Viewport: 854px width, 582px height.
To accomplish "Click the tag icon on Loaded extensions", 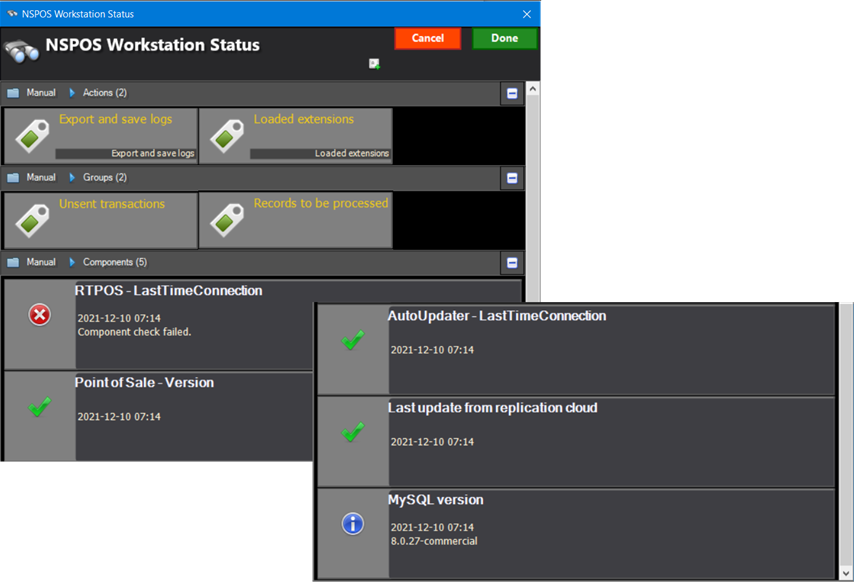I will [227, 136].
